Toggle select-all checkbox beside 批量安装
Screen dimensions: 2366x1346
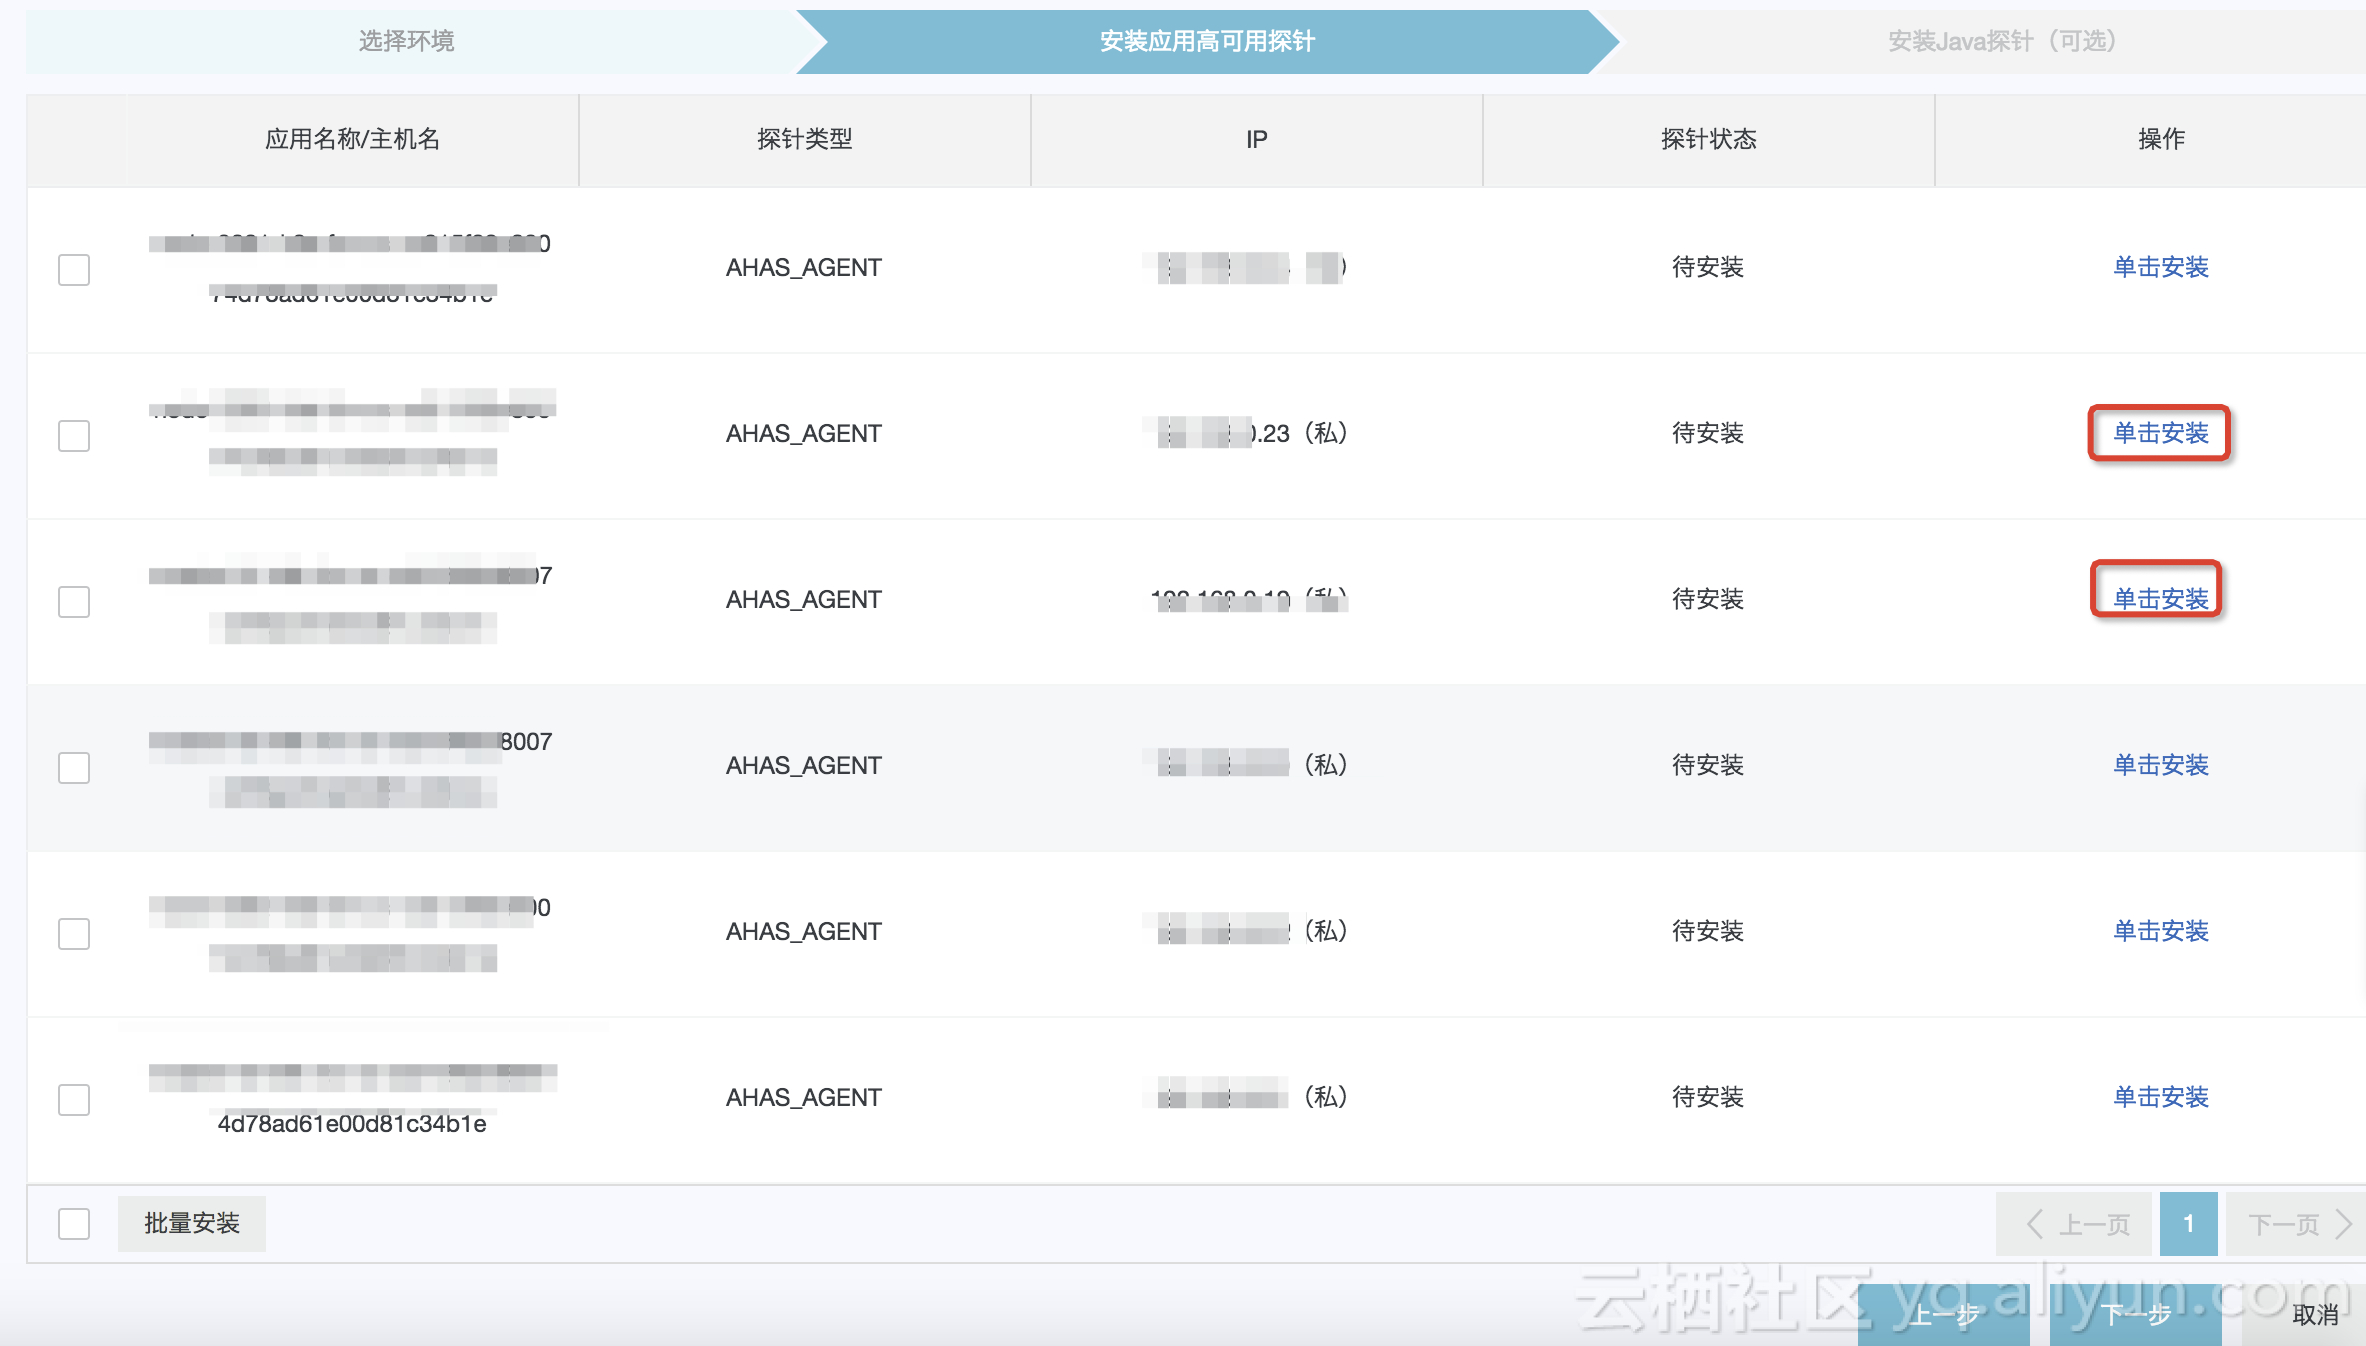74,1224
